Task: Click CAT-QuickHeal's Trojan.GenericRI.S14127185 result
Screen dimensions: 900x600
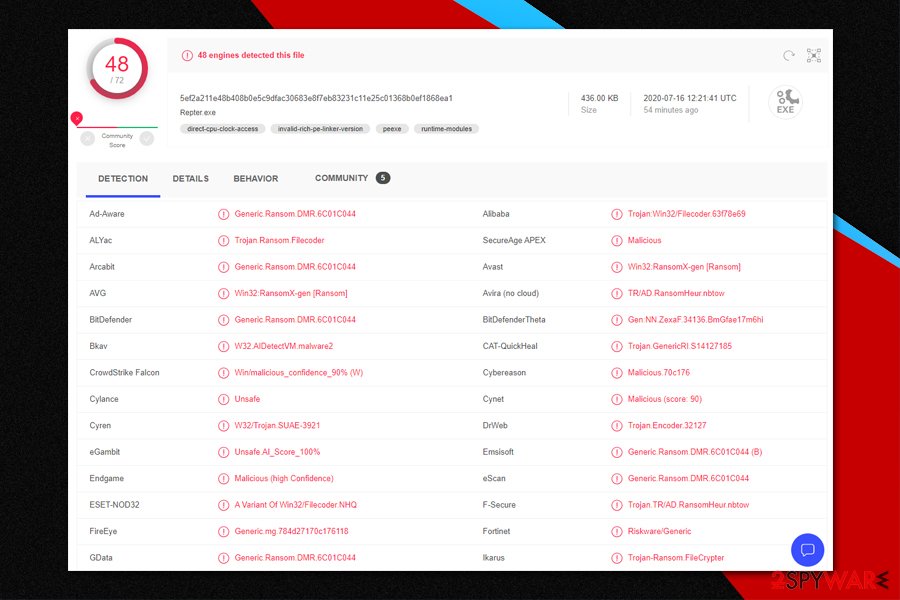Action: [x=680, y=346]
